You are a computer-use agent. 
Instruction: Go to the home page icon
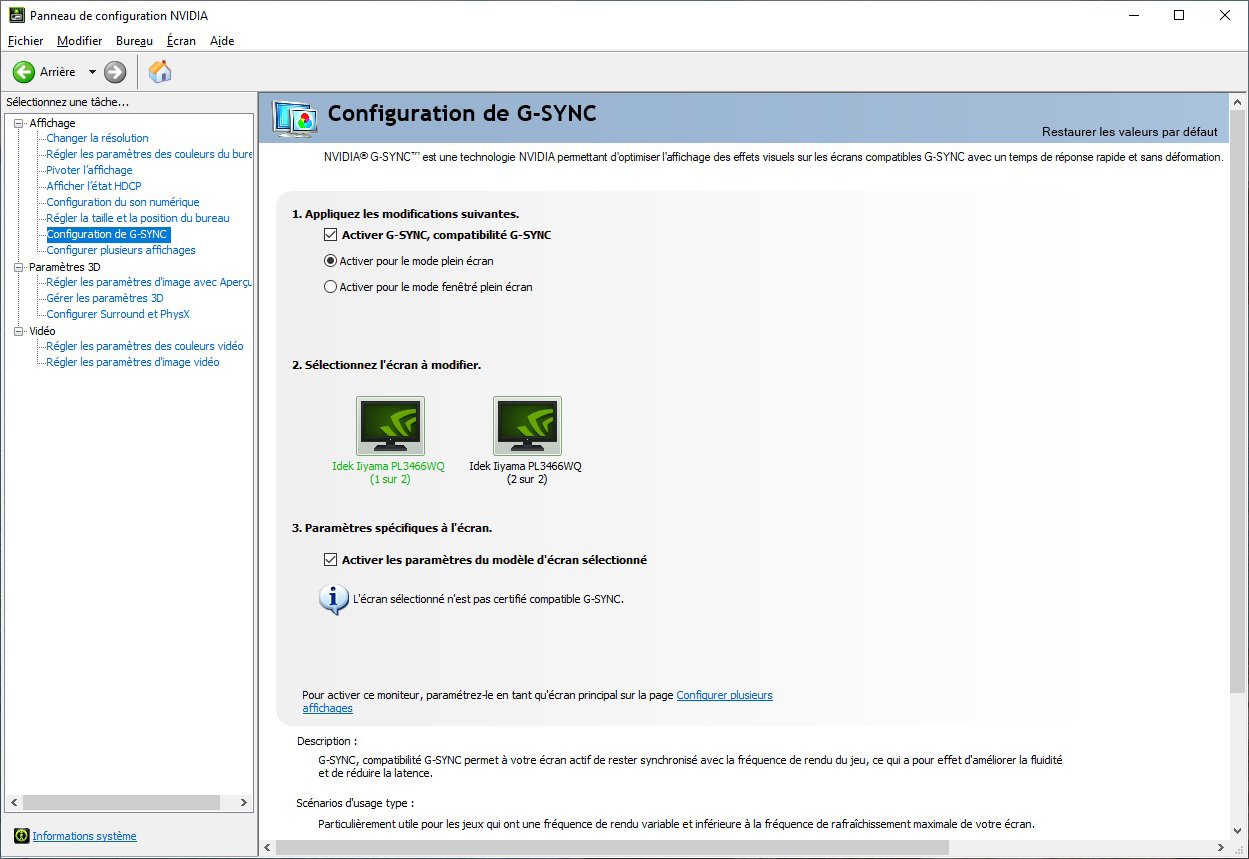pos(160,72)
